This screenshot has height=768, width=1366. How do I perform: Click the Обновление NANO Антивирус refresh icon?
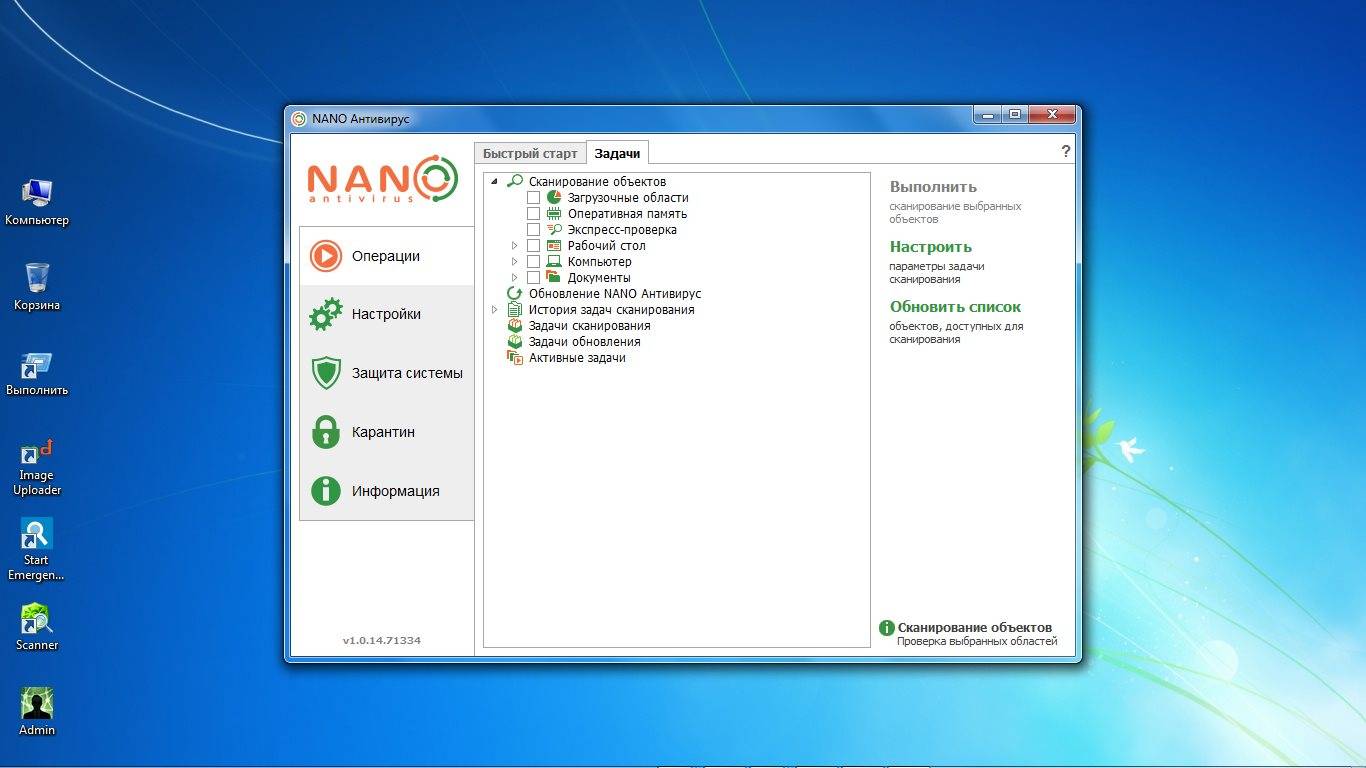point(515,293)
